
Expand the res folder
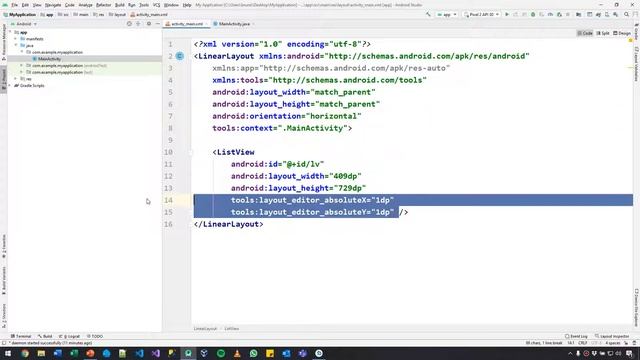pyautogui.click(x=16, y=79)
